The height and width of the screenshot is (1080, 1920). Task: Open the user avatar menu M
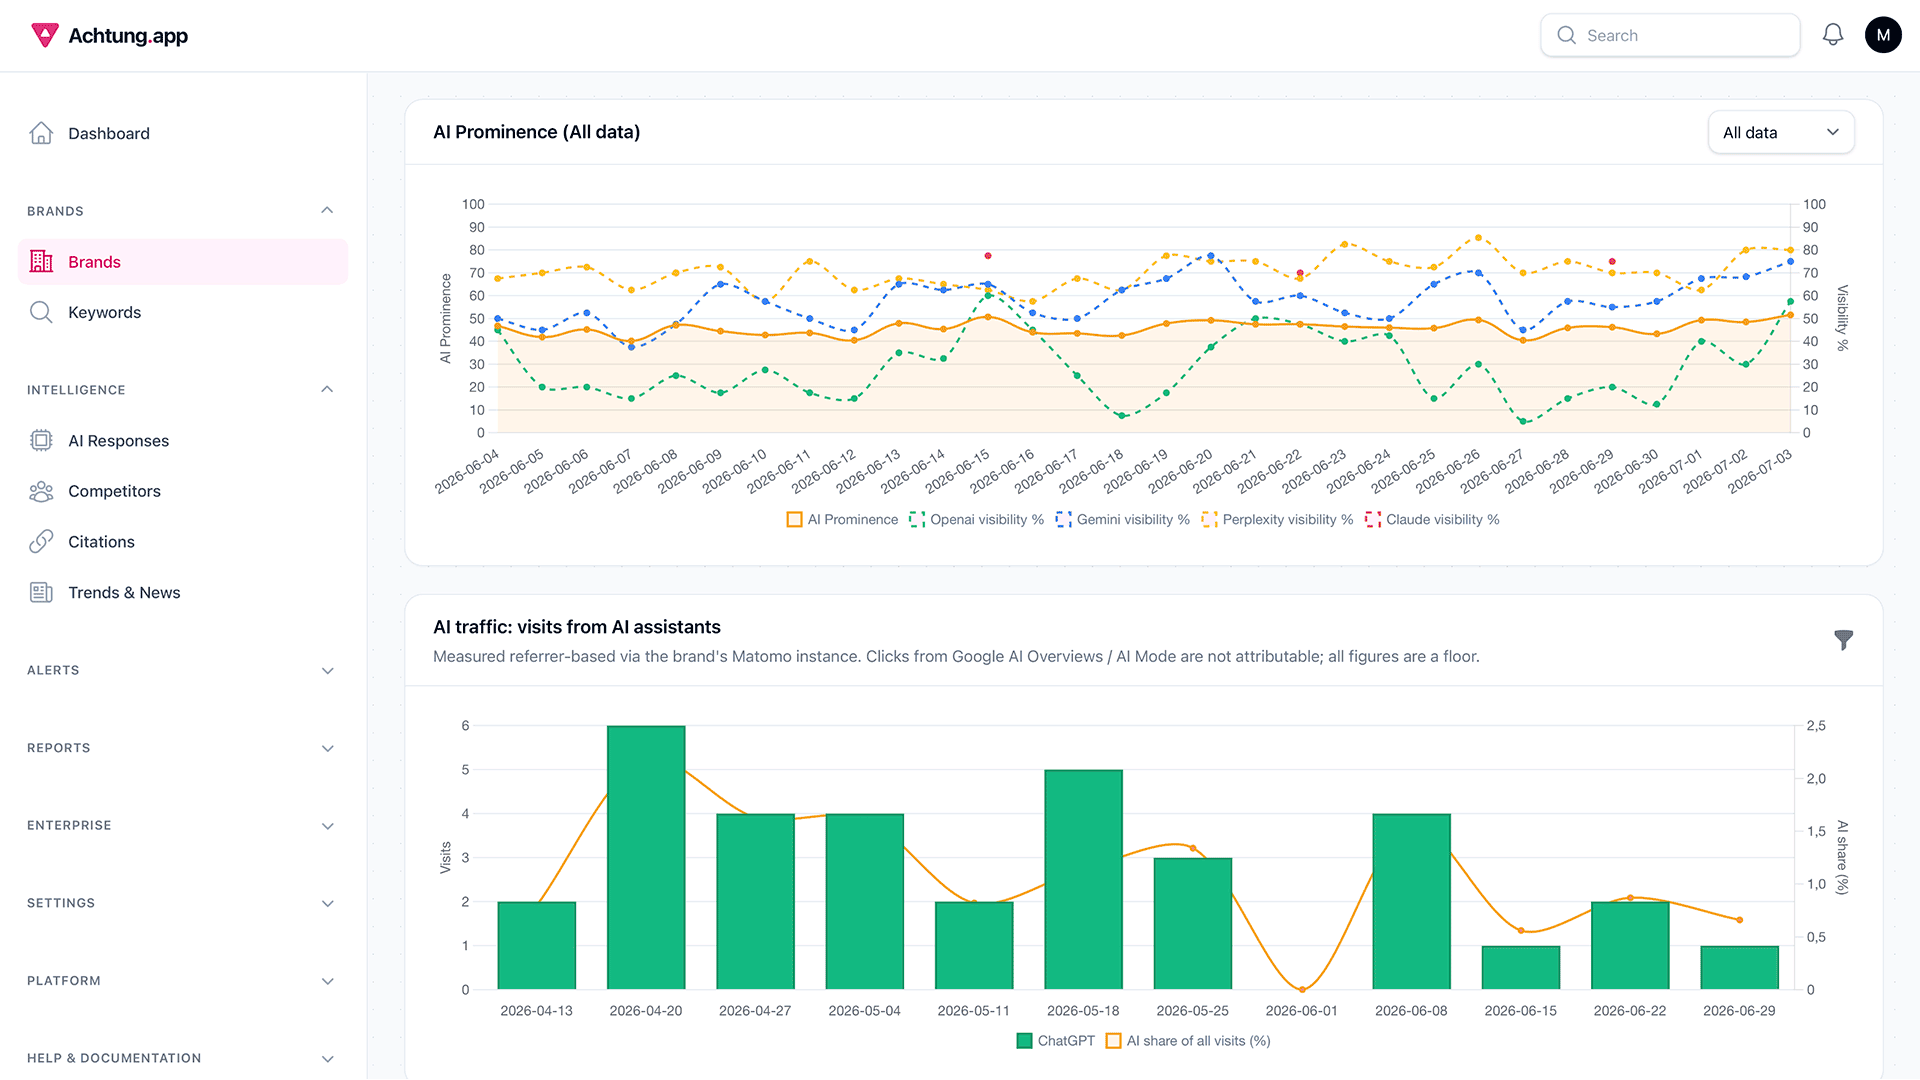1883,35
